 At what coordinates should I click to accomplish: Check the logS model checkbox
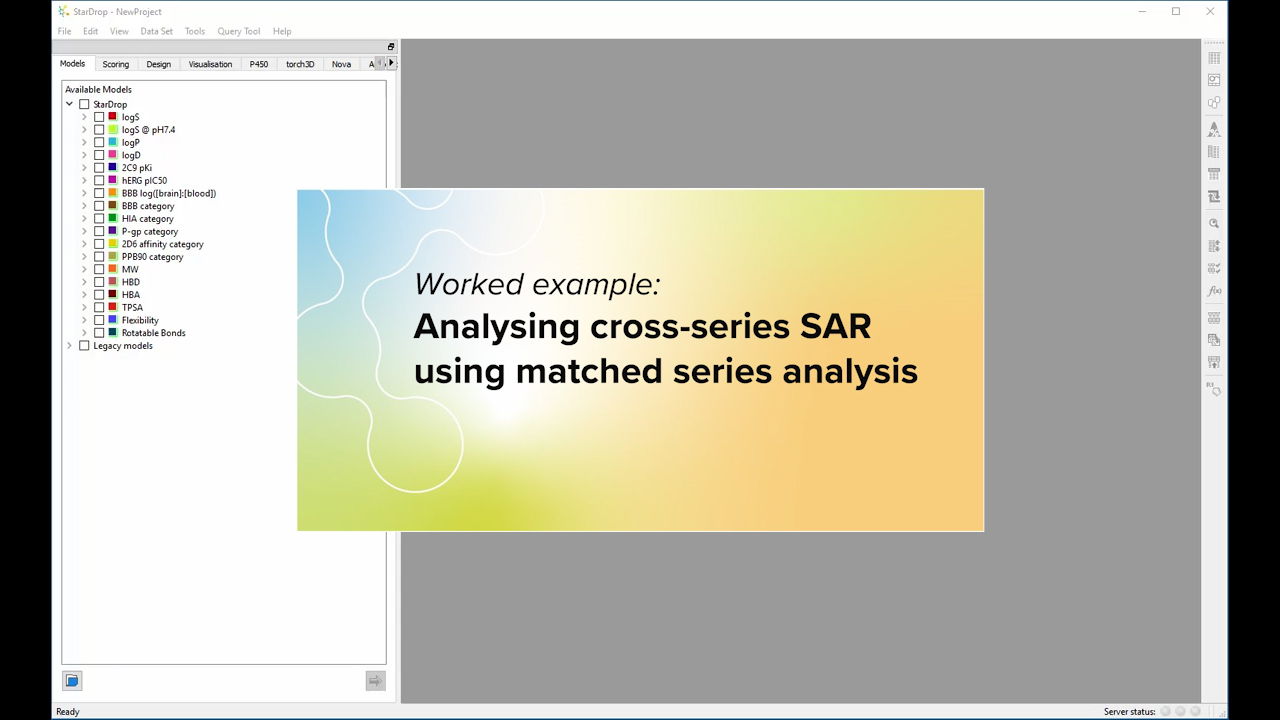(x=99, y=117)
